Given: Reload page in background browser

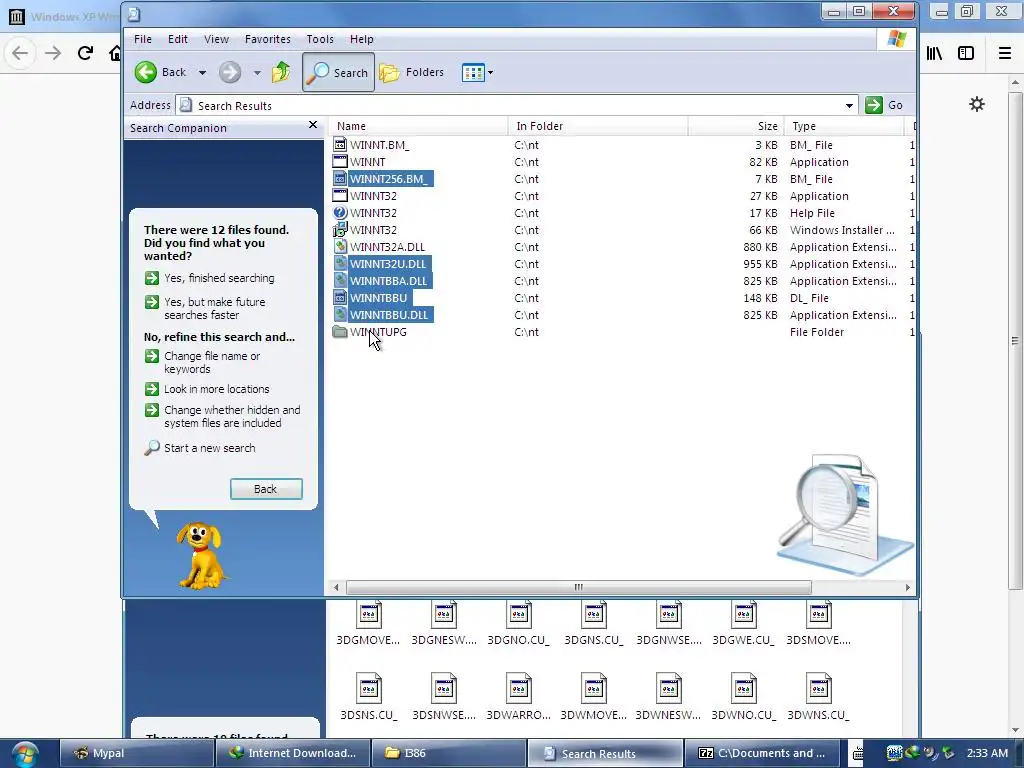Looking at the screenshot, I should point(85,53).
